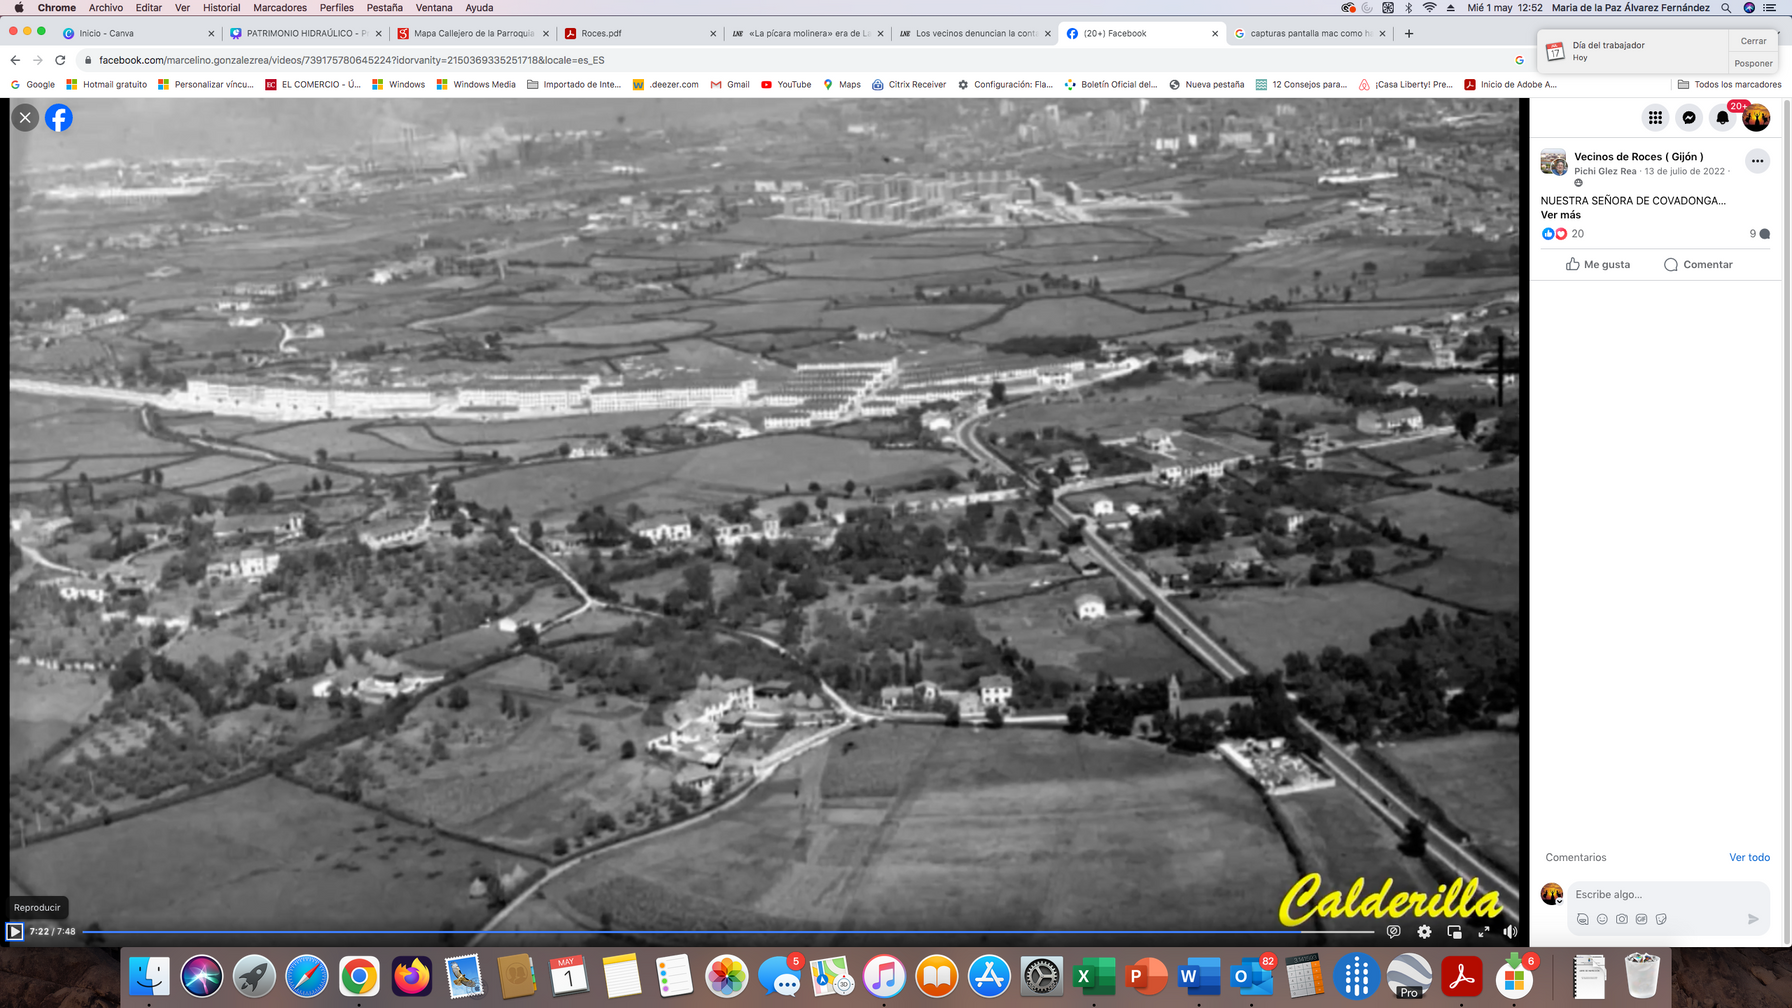Open the Marcadores menu in menu bar

point(280,7)
